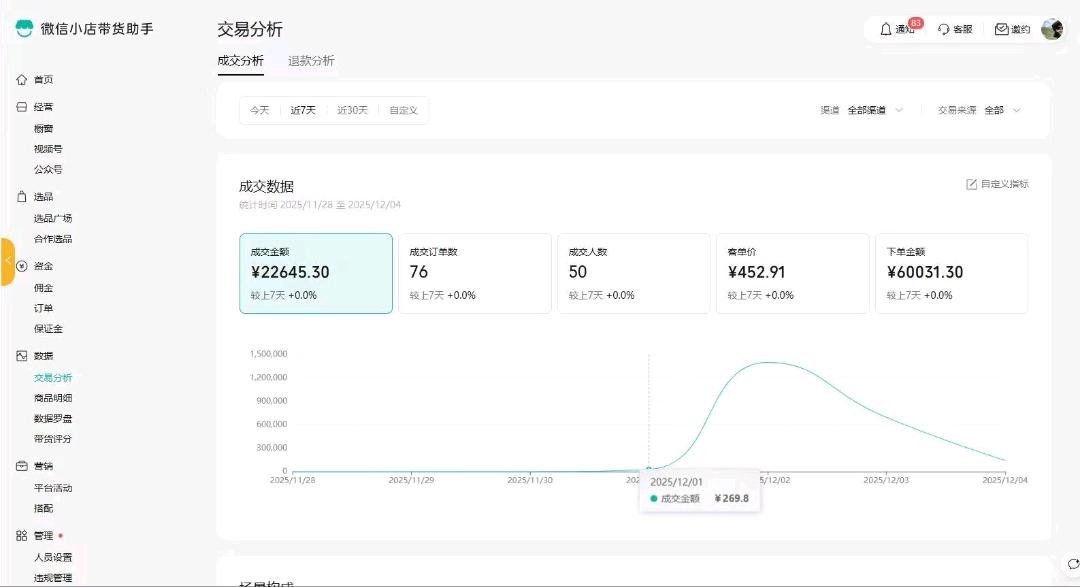This screenshot has width=1080, height=587.
Task: Select the 近7天 time filter
Action: [x=302, y=110]
